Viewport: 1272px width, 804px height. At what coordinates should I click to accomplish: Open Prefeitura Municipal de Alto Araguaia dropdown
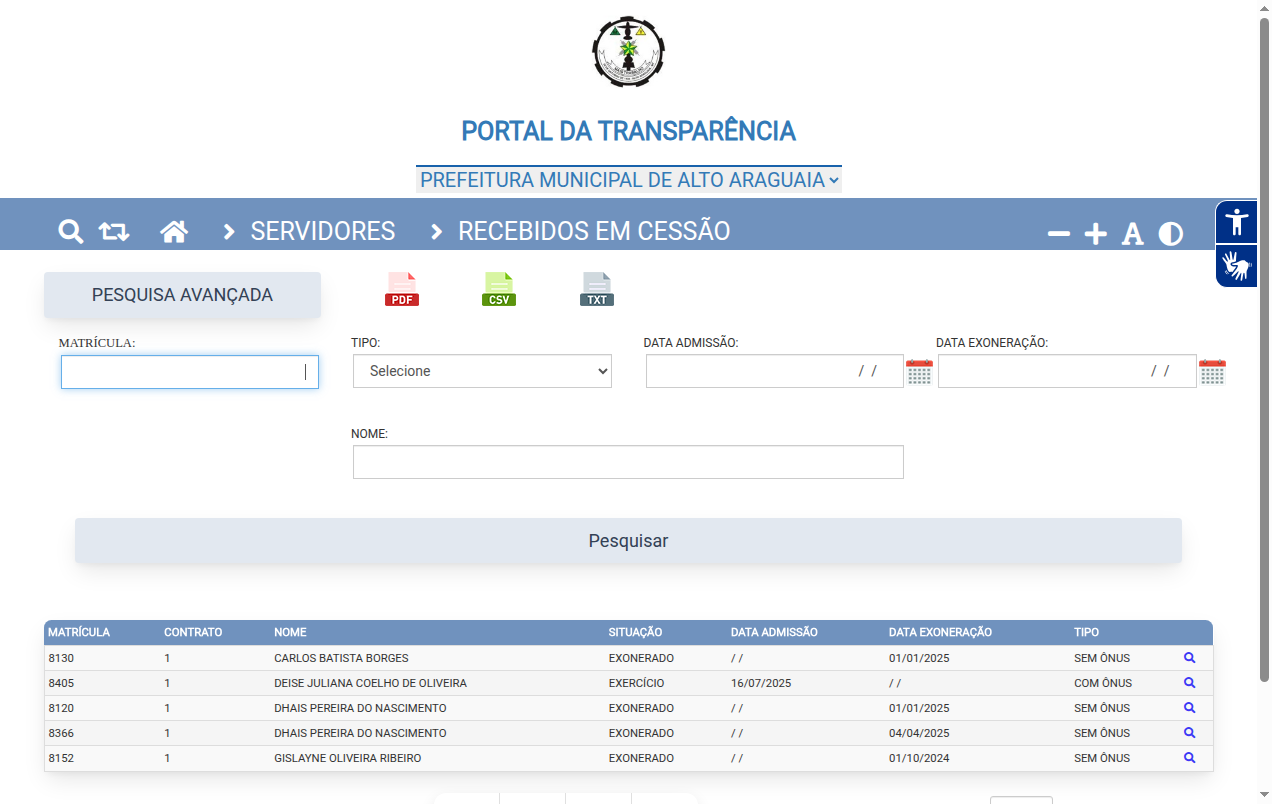tap(629, 180)
